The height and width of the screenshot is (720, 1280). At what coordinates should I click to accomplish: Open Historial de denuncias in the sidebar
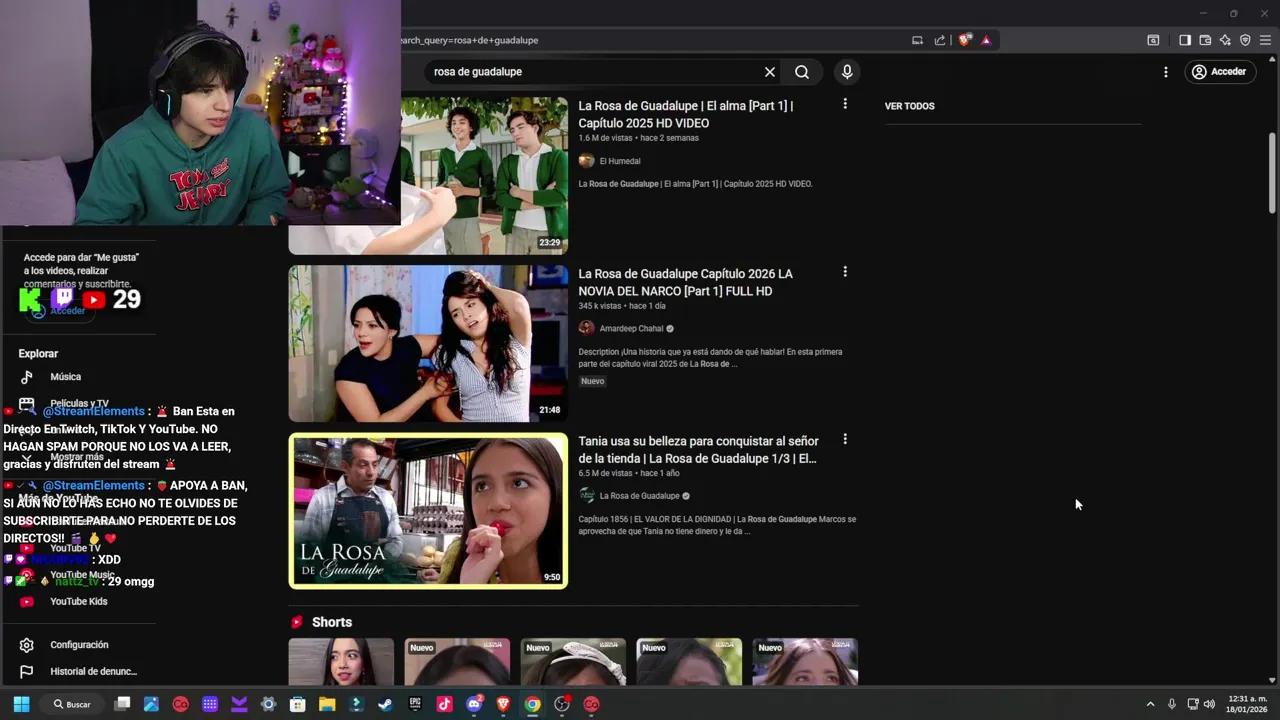point(94,672)
